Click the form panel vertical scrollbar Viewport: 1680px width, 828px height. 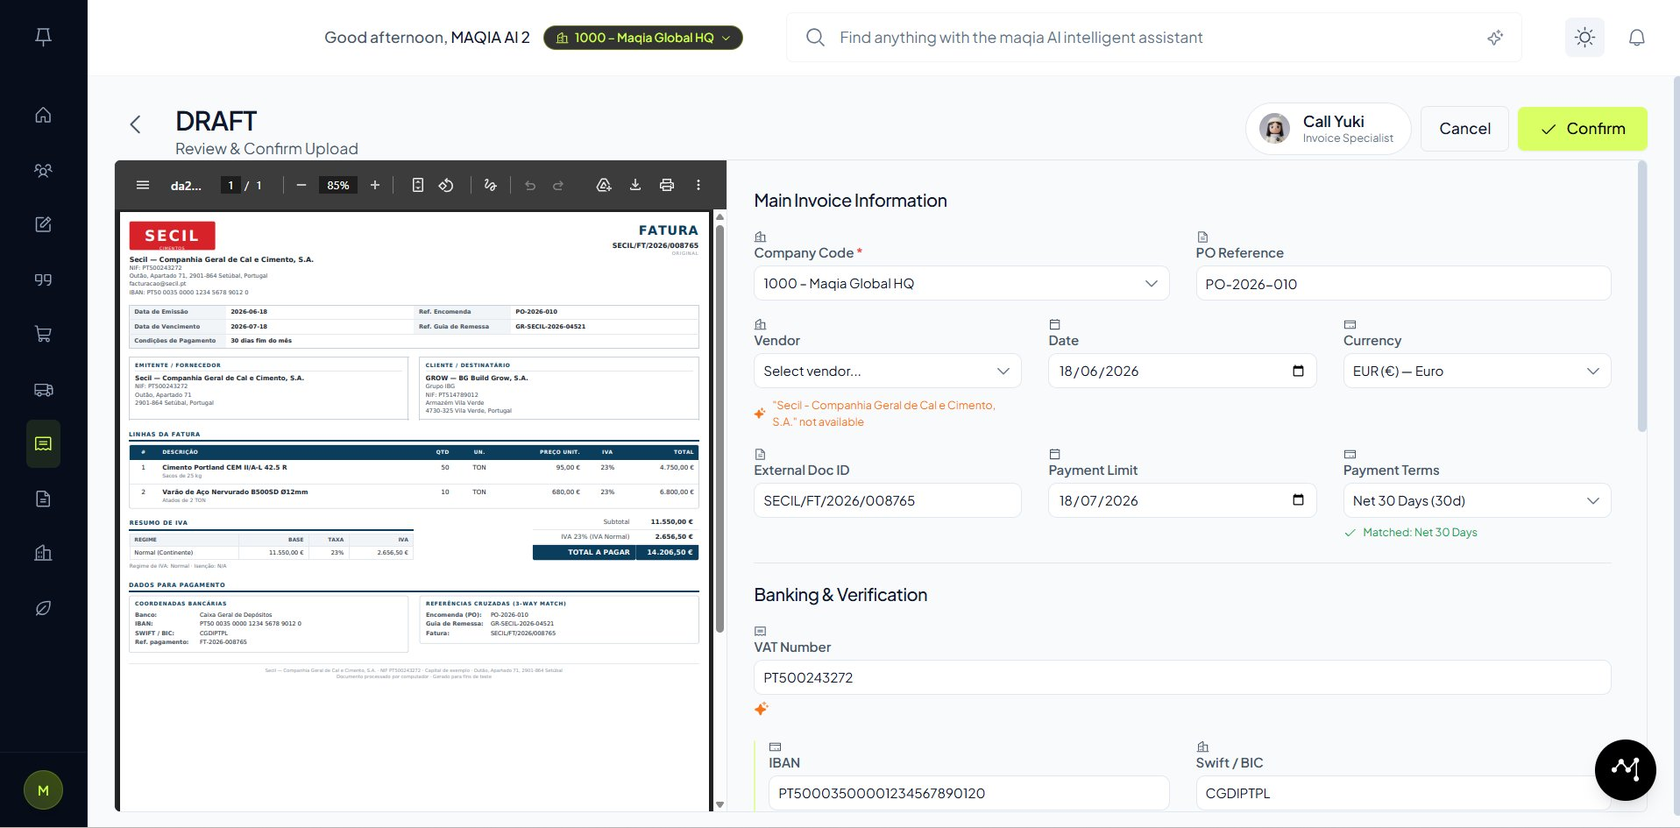point(1641,297)
